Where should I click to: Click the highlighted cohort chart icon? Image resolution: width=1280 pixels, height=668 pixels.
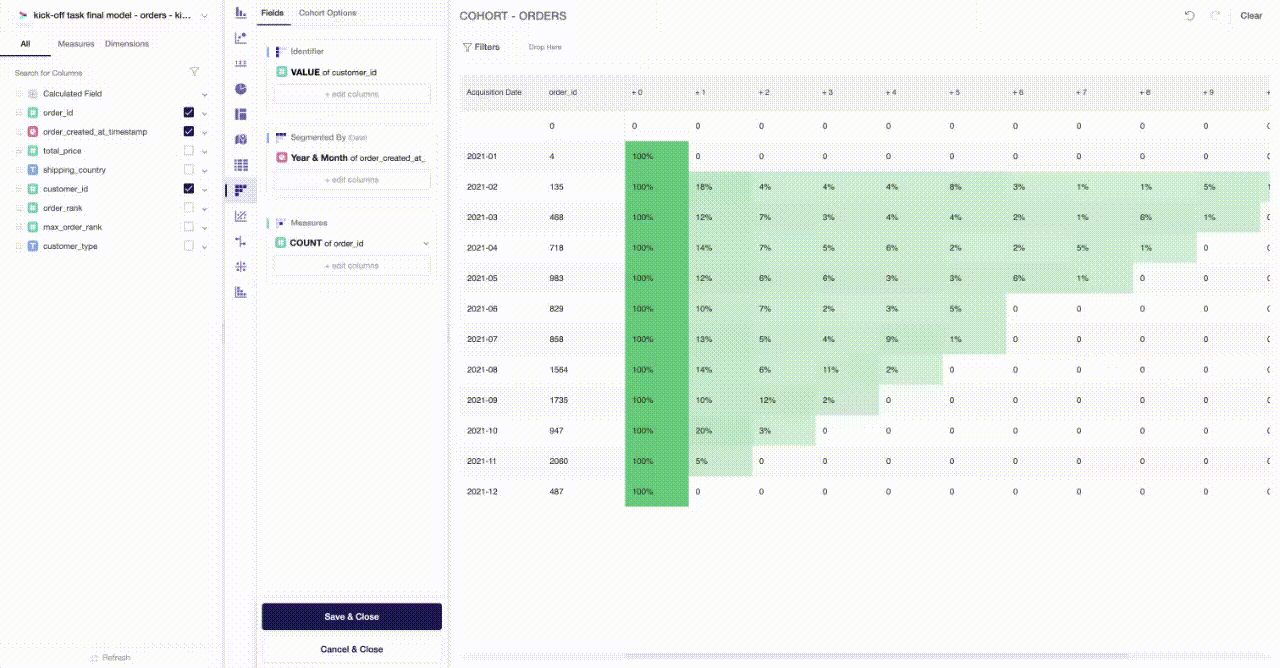pos(239,188)
